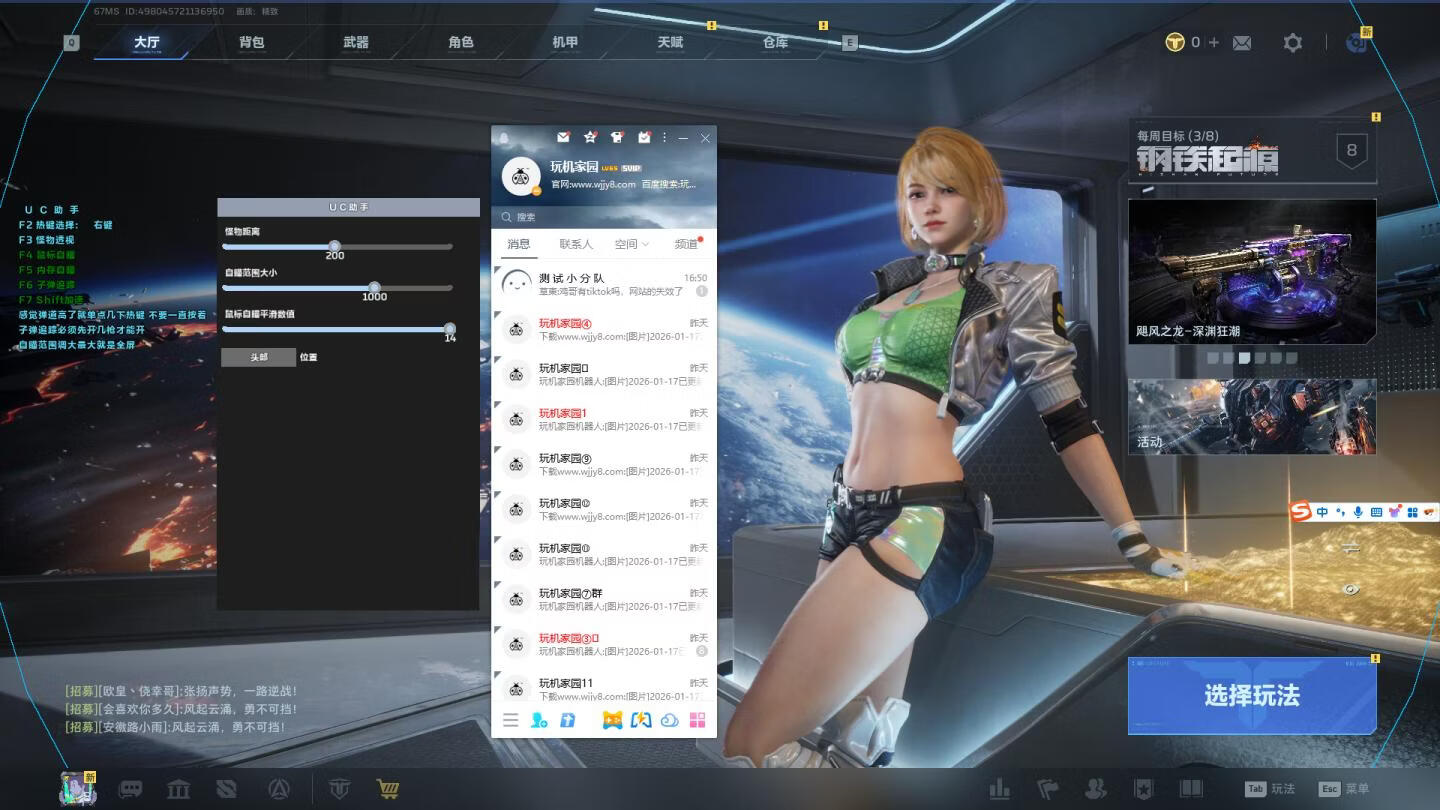Toggle the eye visibility icon on right
Viewport: 1440px width, 810px height.
pyautogui.click(x=1351, y=590)
